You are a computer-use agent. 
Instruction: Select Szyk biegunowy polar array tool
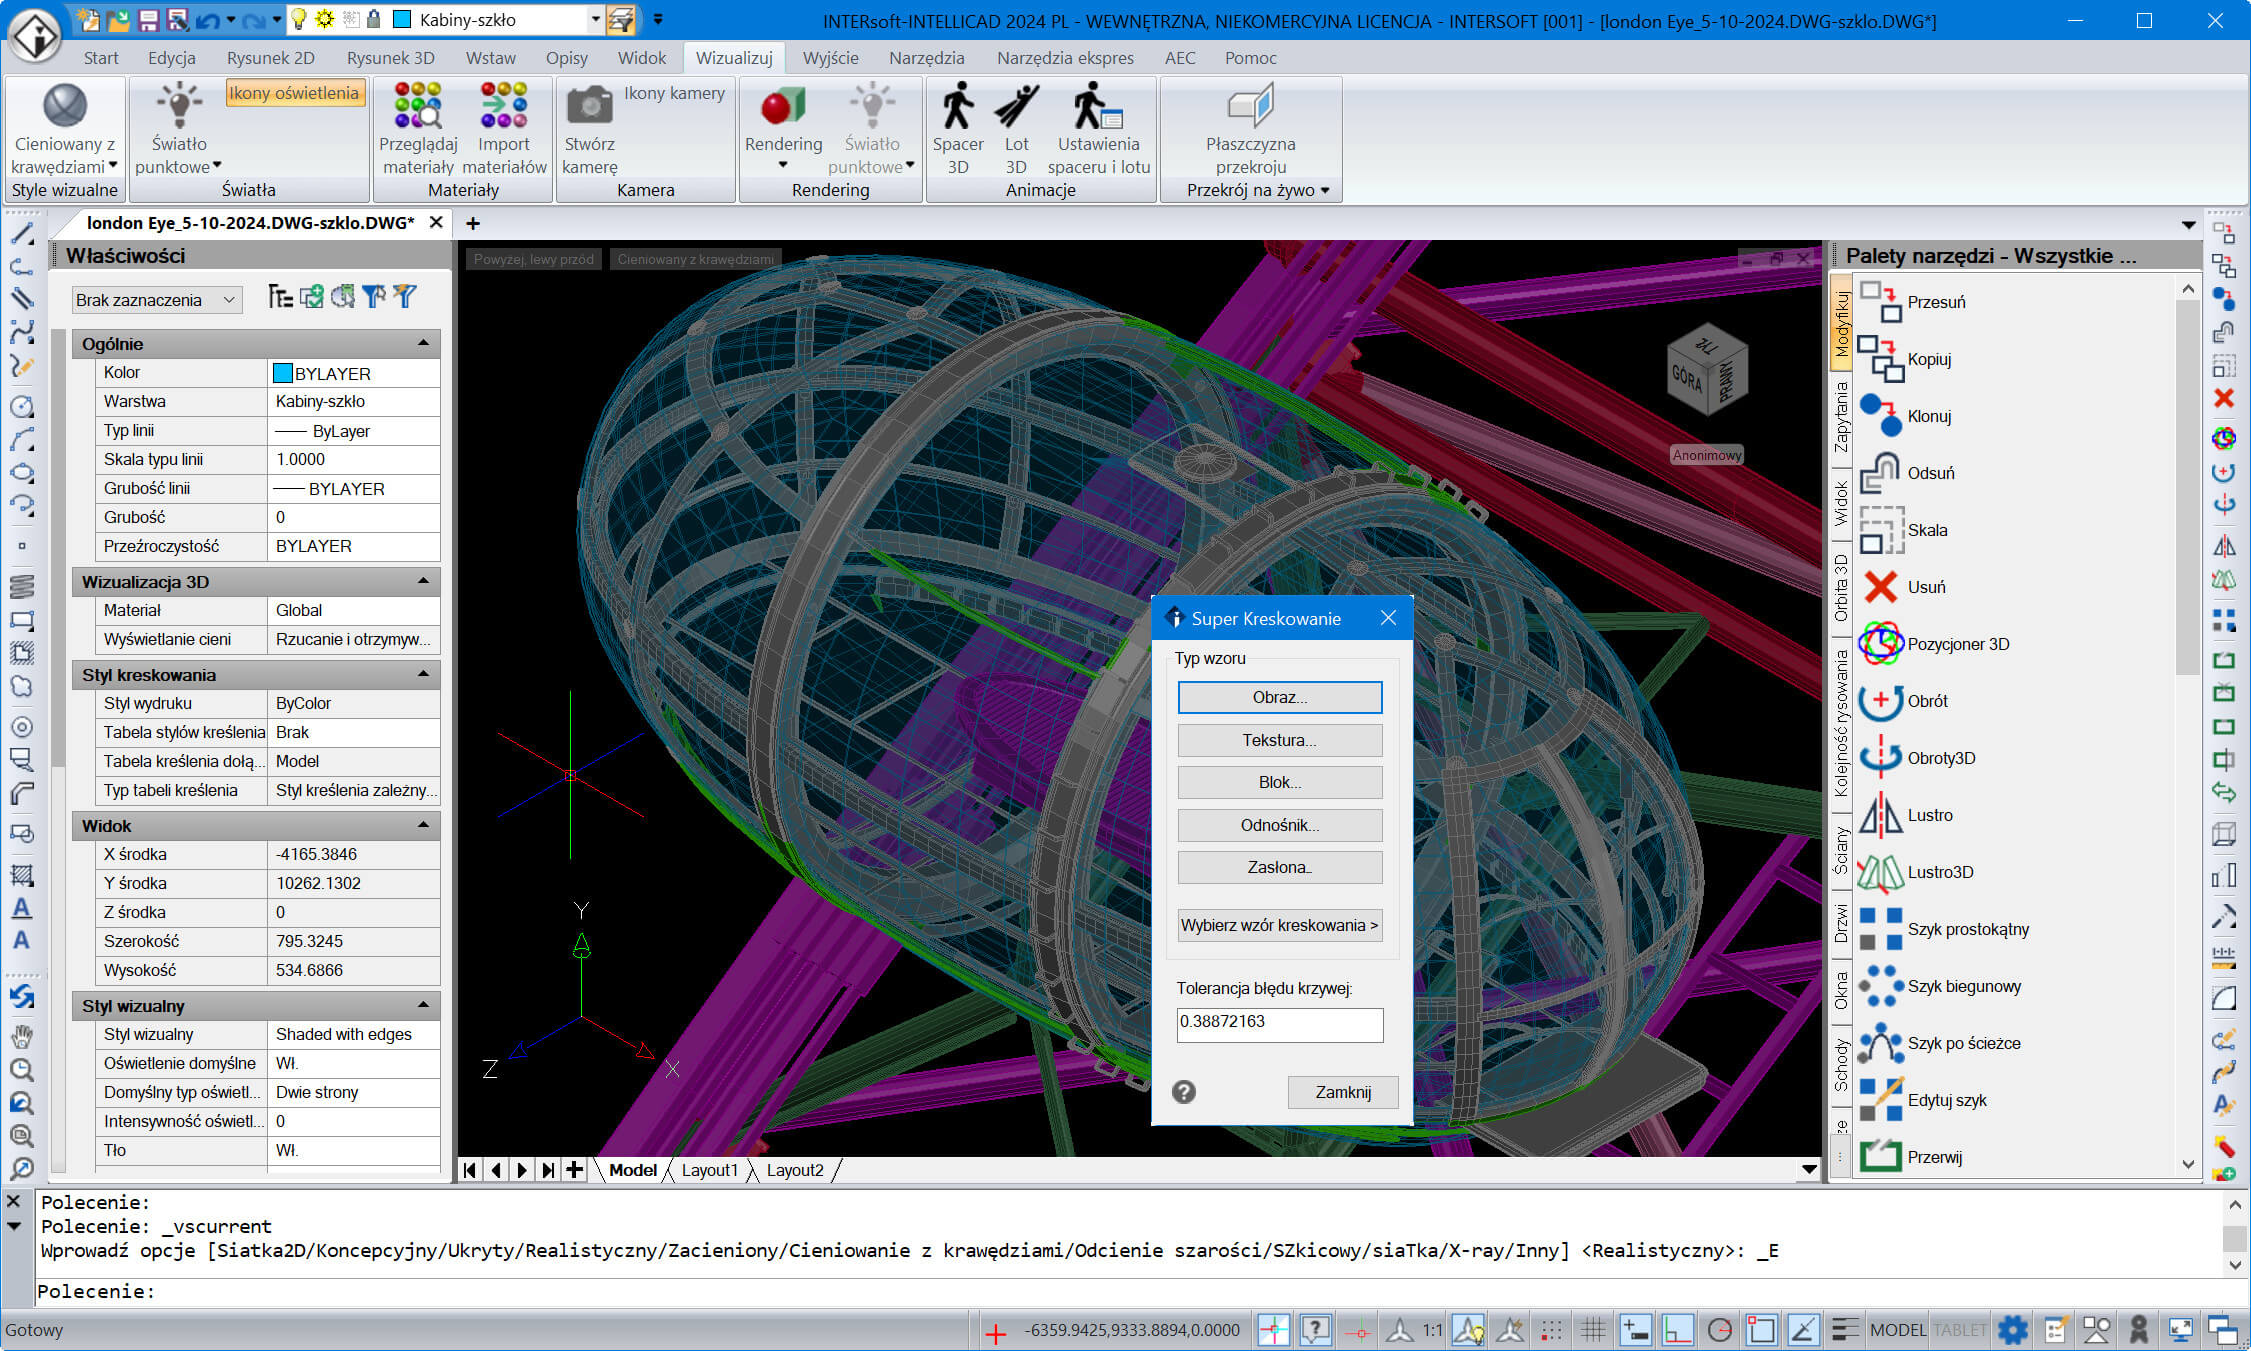point(1940,986)
